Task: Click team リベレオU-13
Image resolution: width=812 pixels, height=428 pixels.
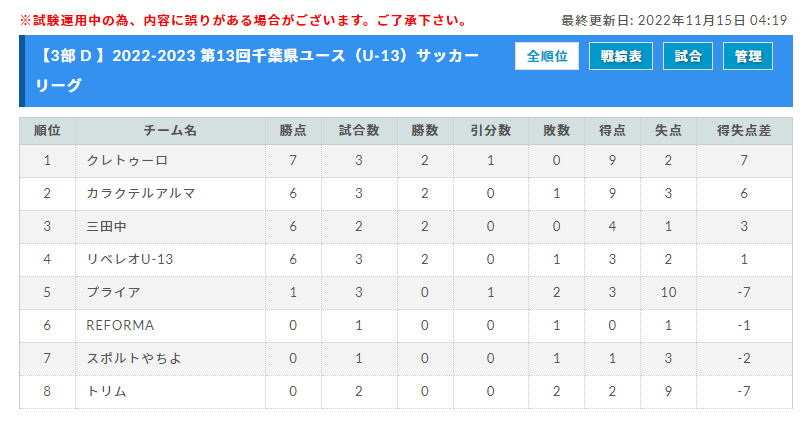Action: coord(129,259)
